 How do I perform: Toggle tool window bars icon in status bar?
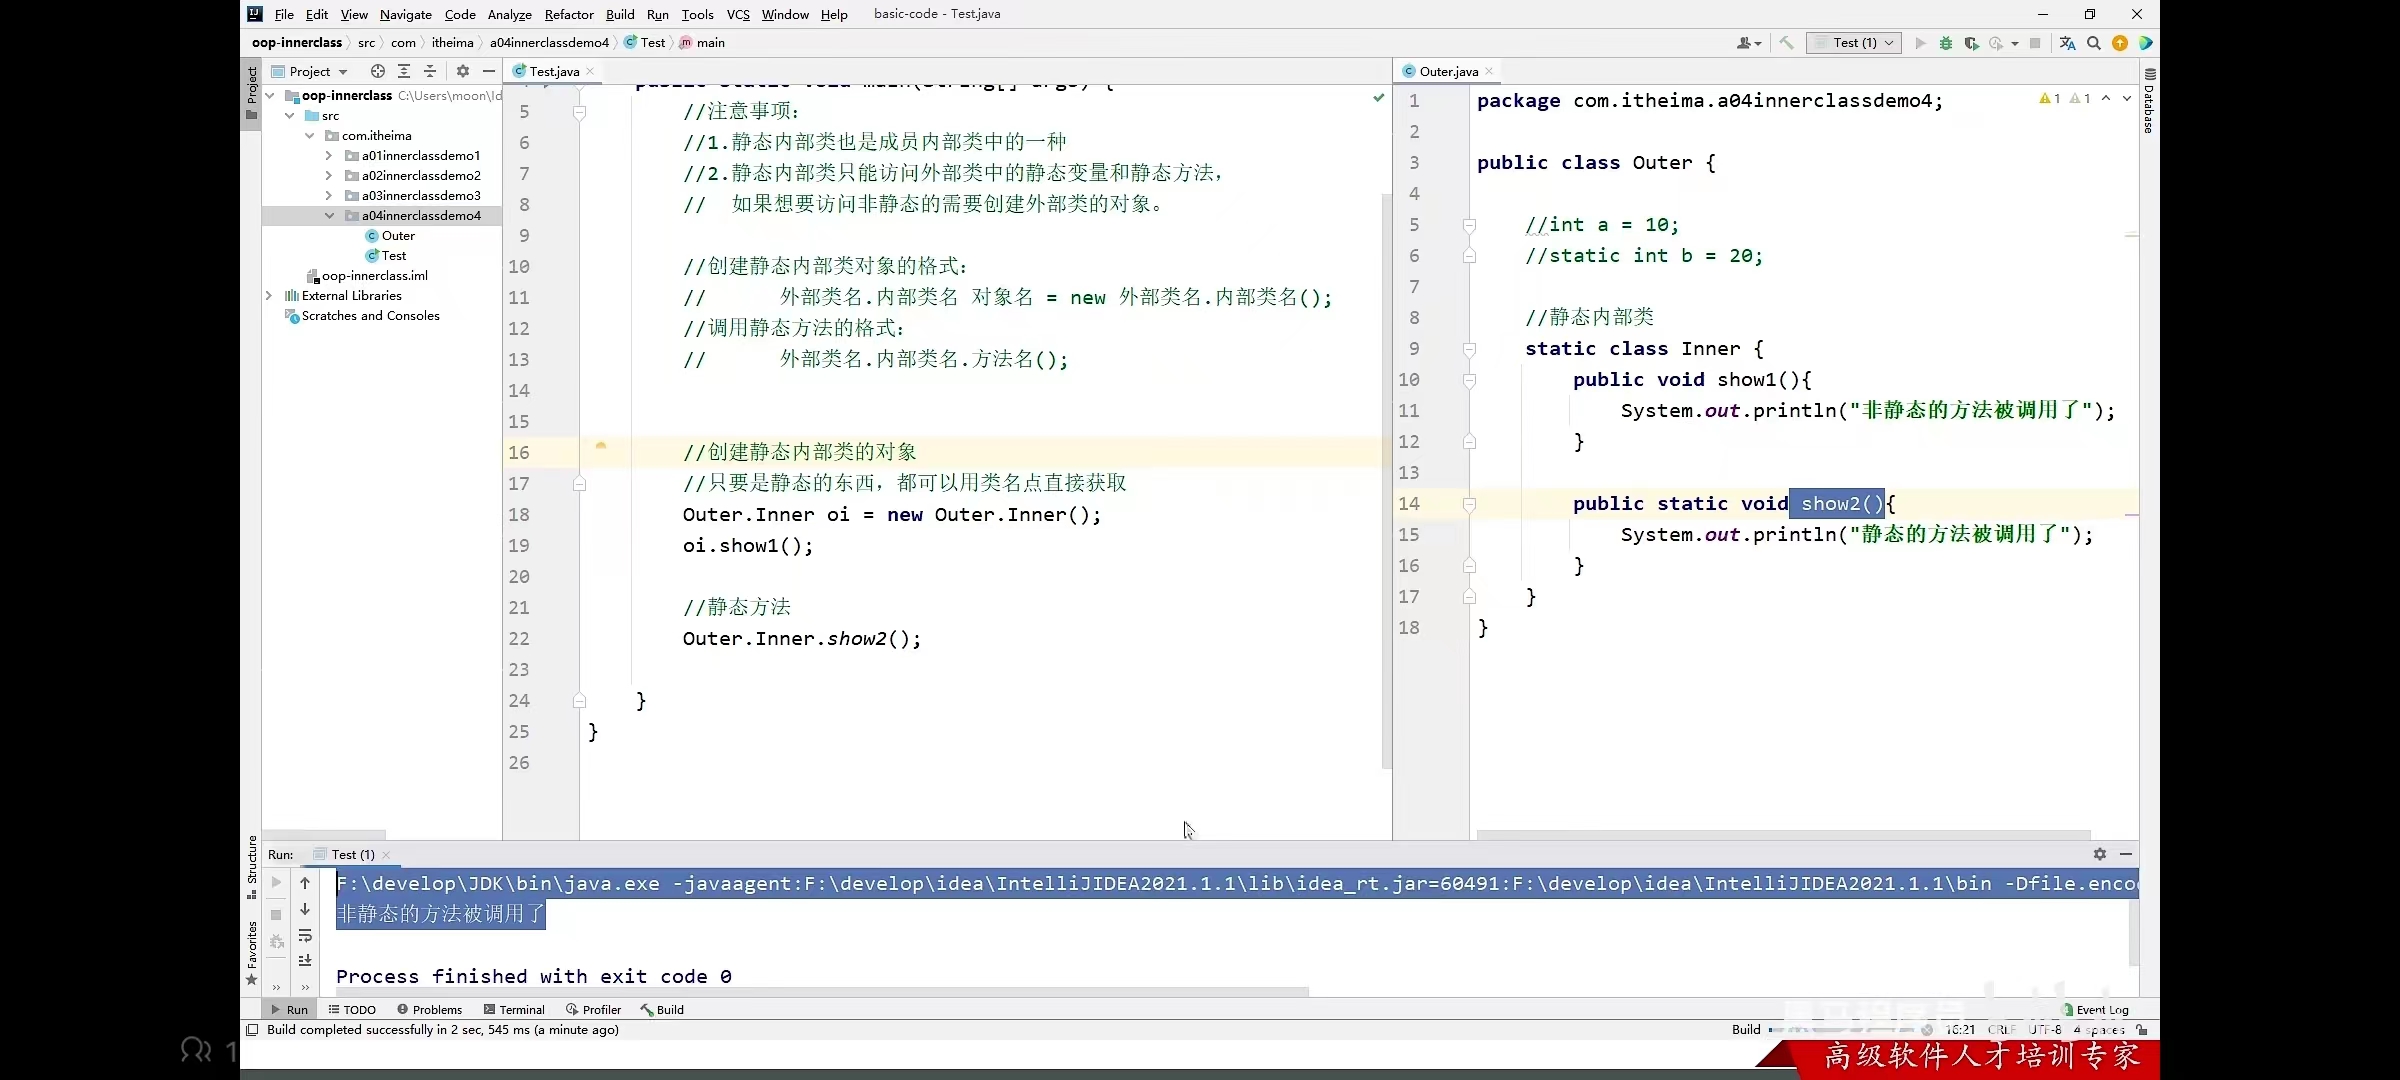pyautogui.click(x=252, y=1030)
